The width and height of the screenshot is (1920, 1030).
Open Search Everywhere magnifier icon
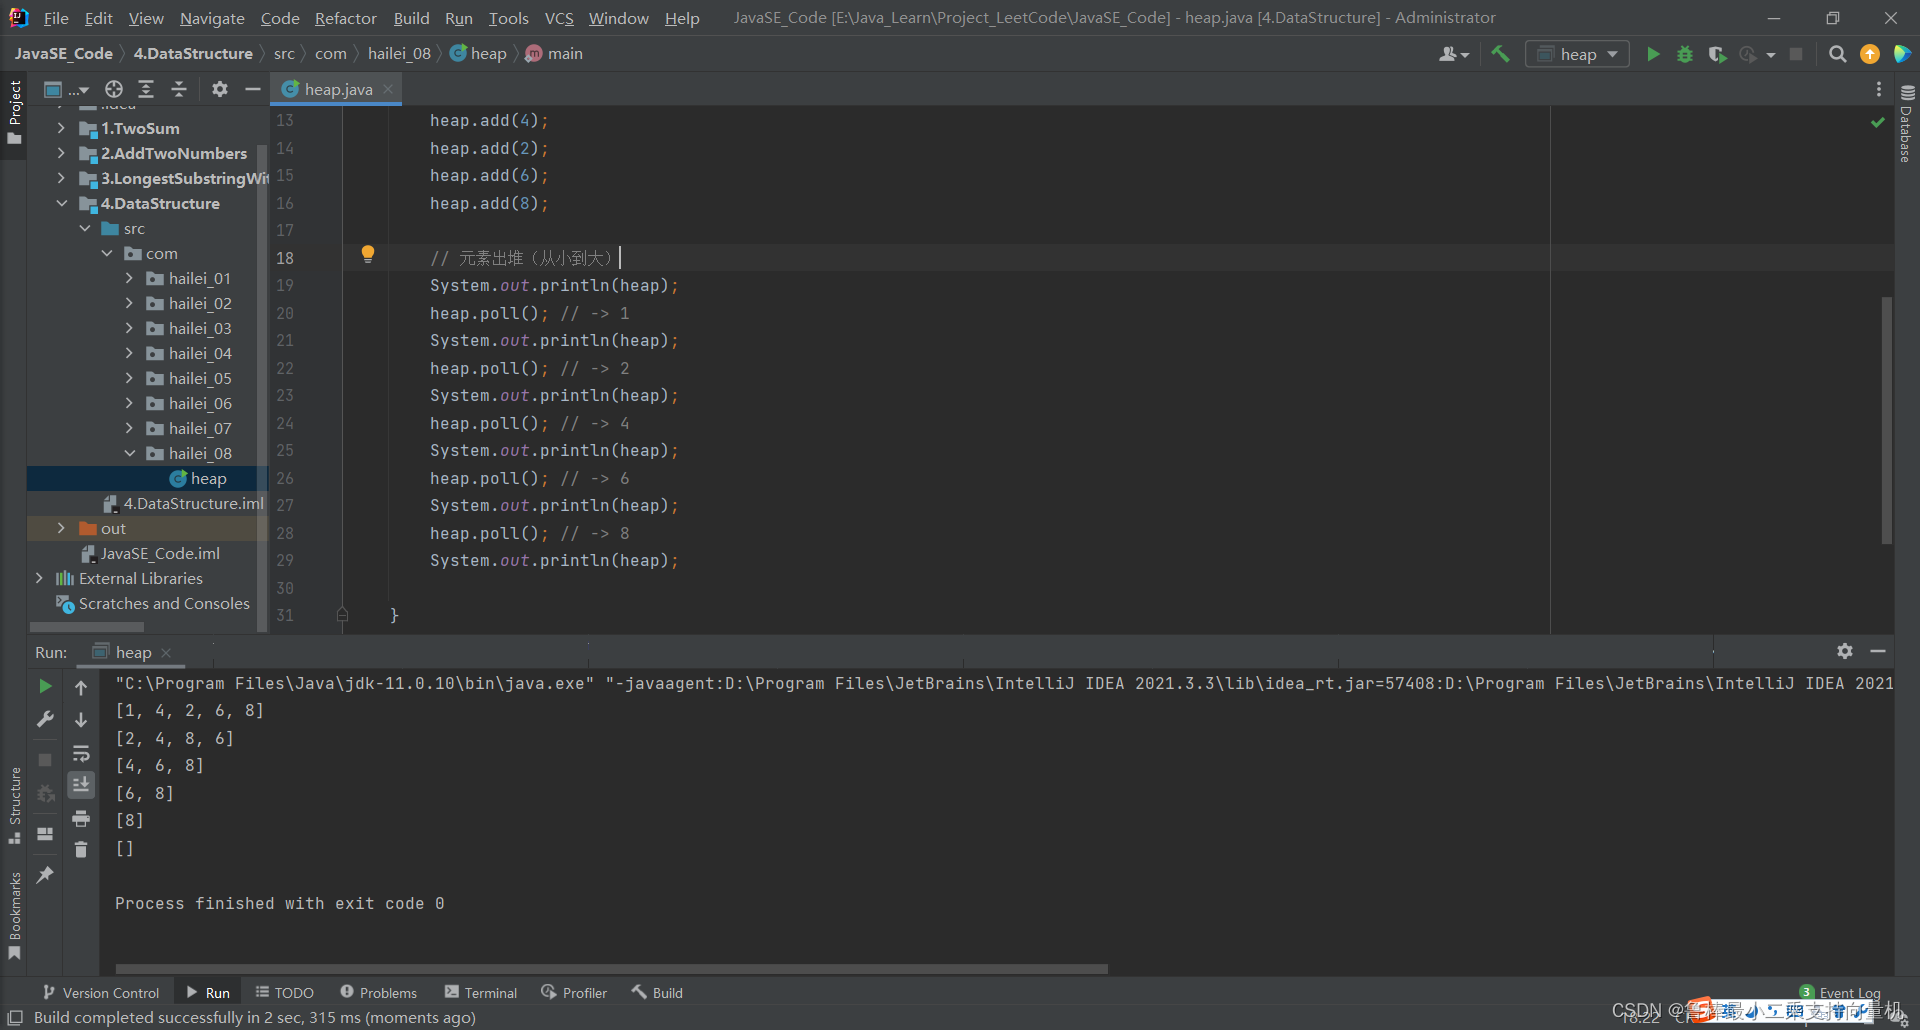[x=1838, y=54]
